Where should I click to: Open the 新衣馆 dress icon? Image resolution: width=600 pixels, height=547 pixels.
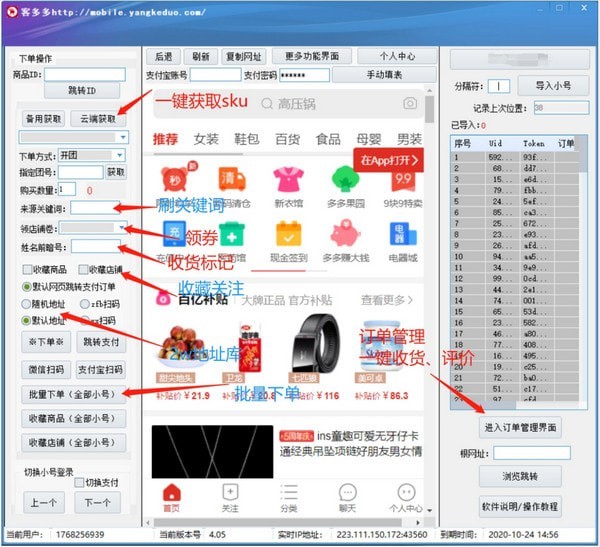pos(289,179)
